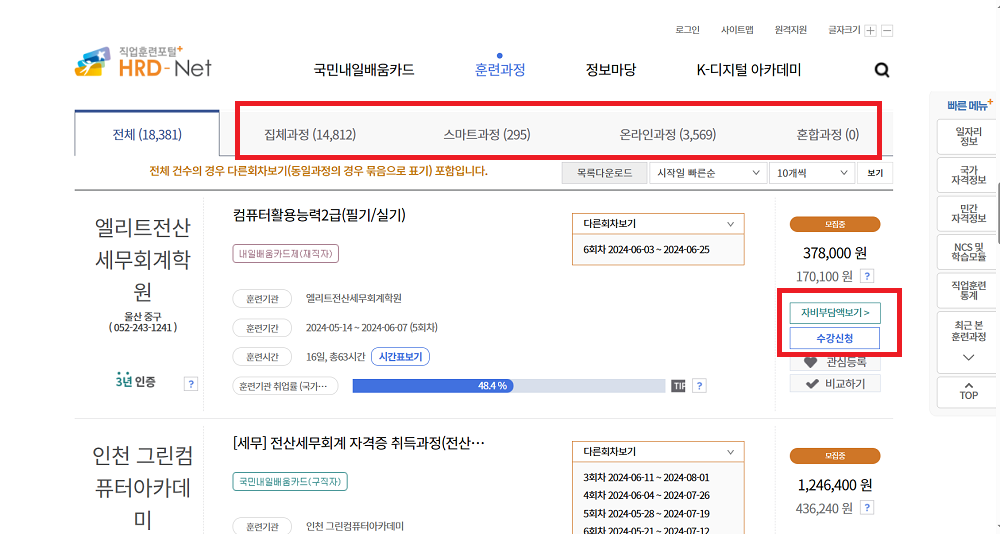Open 정보마당 menu

coord(610,70)
